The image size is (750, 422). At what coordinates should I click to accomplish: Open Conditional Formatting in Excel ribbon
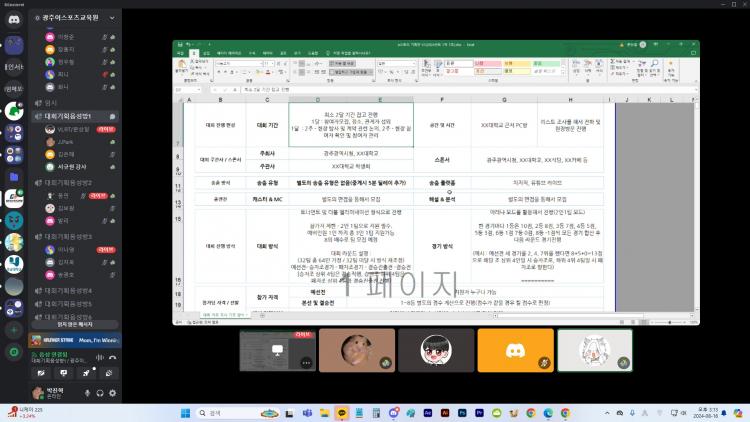426,67
